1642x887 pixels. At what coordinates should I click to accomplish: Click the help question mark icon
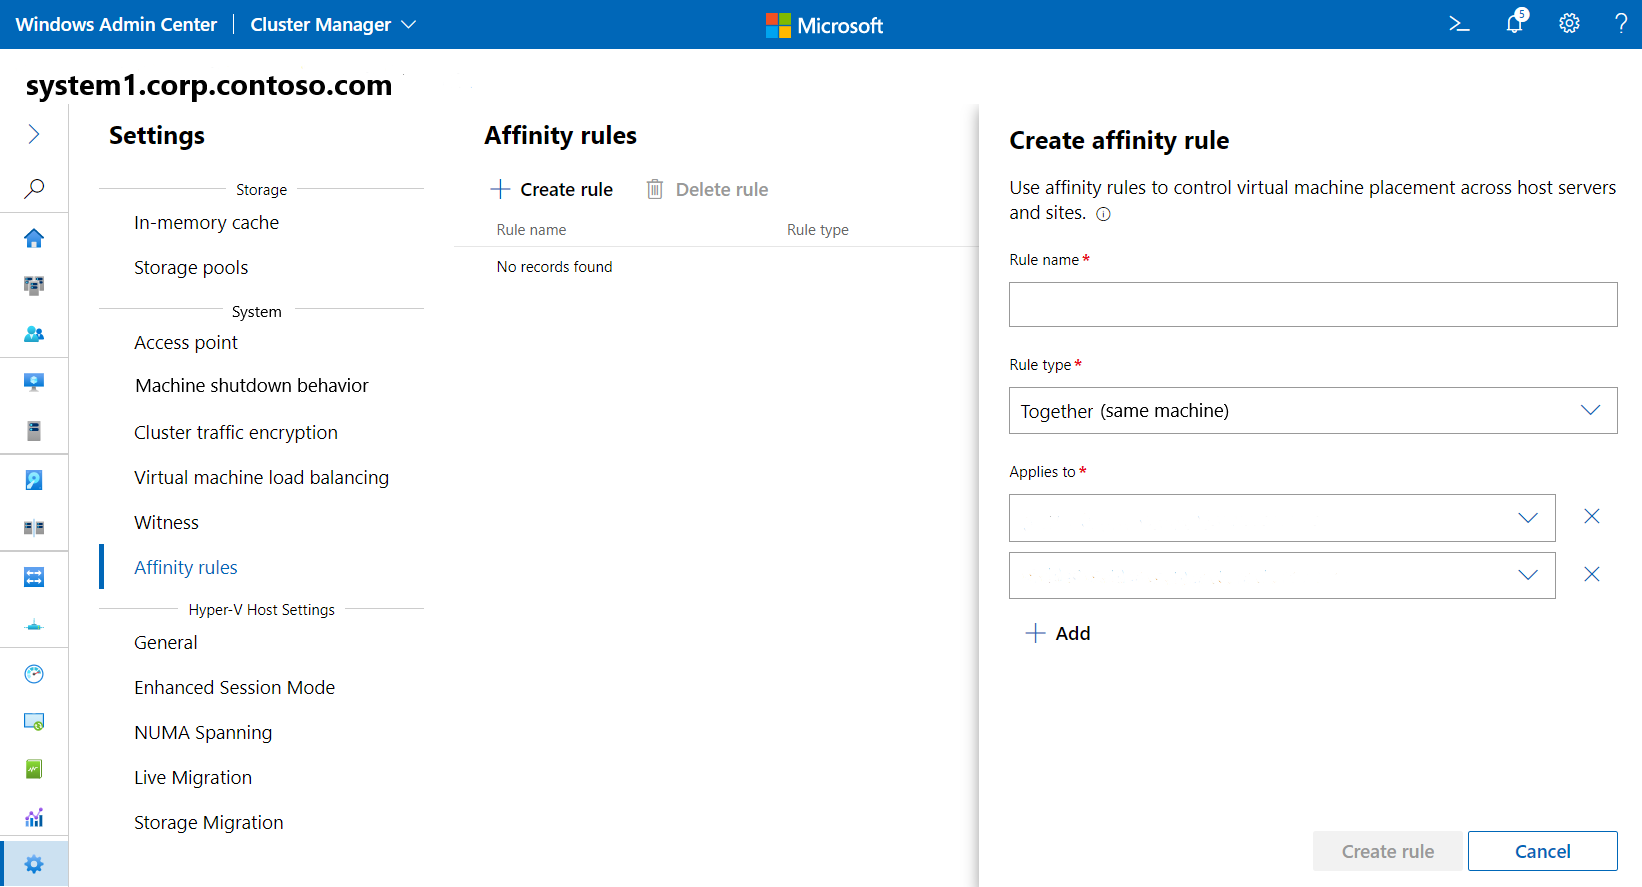[1621, 24]
